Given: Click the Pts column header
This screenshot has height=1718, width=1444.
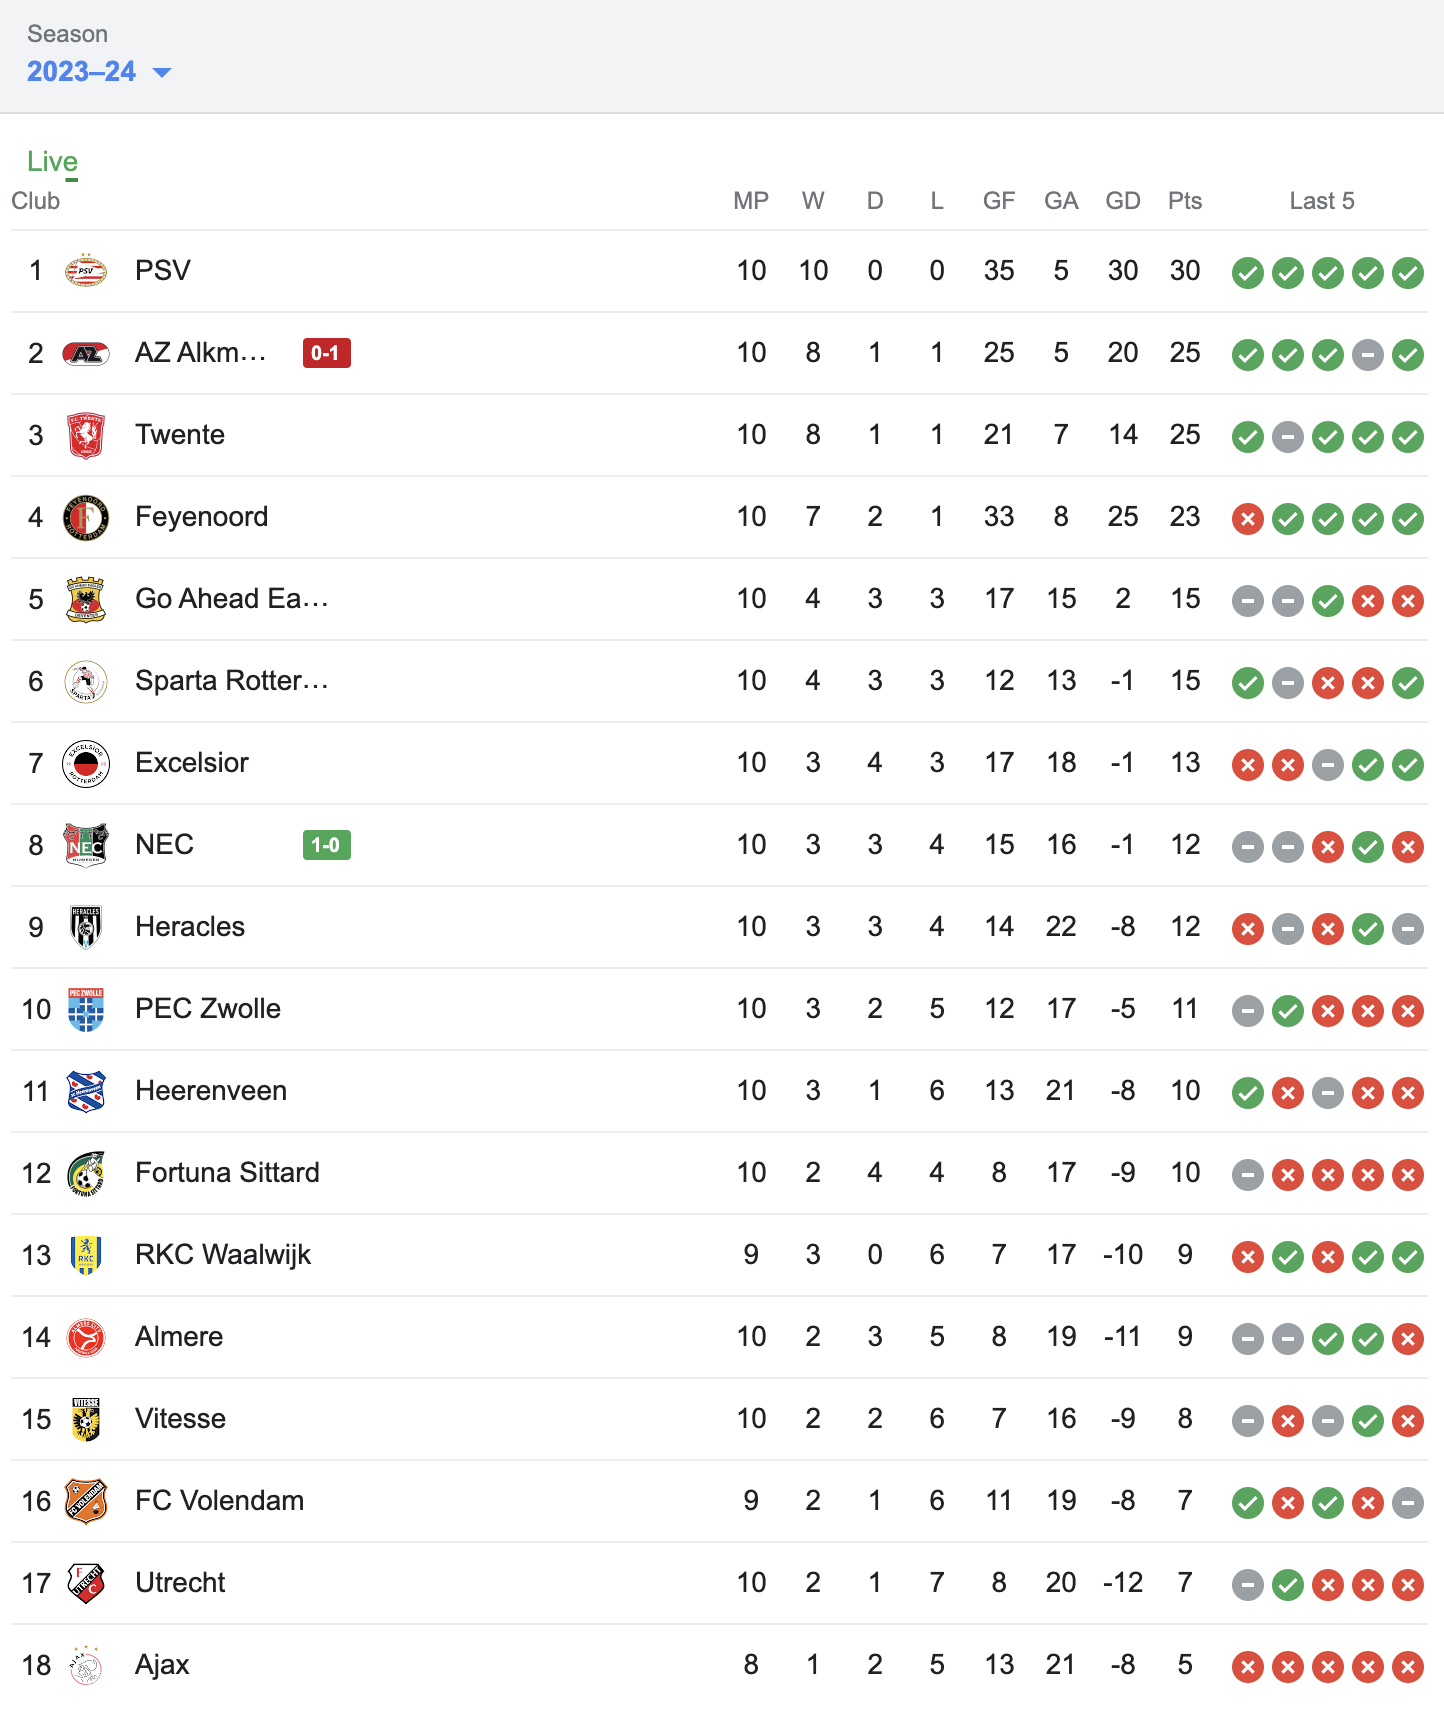Looking at the screenshot, I should point(1185,201).
